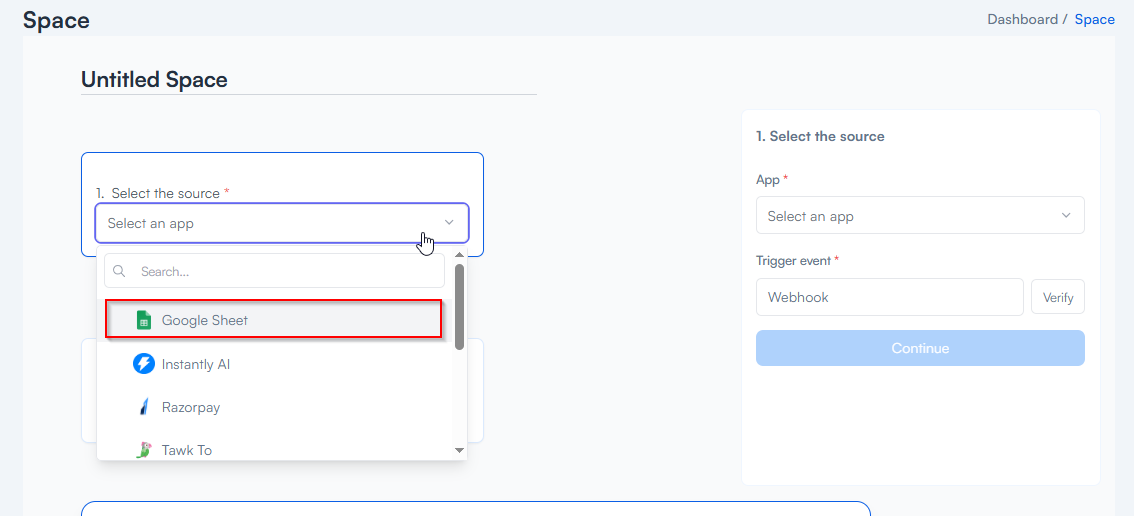Choose Instantly AI as the source app
Image resolution: width=1134 pixels, height=516 pixels.
click(x=196, y=364)
